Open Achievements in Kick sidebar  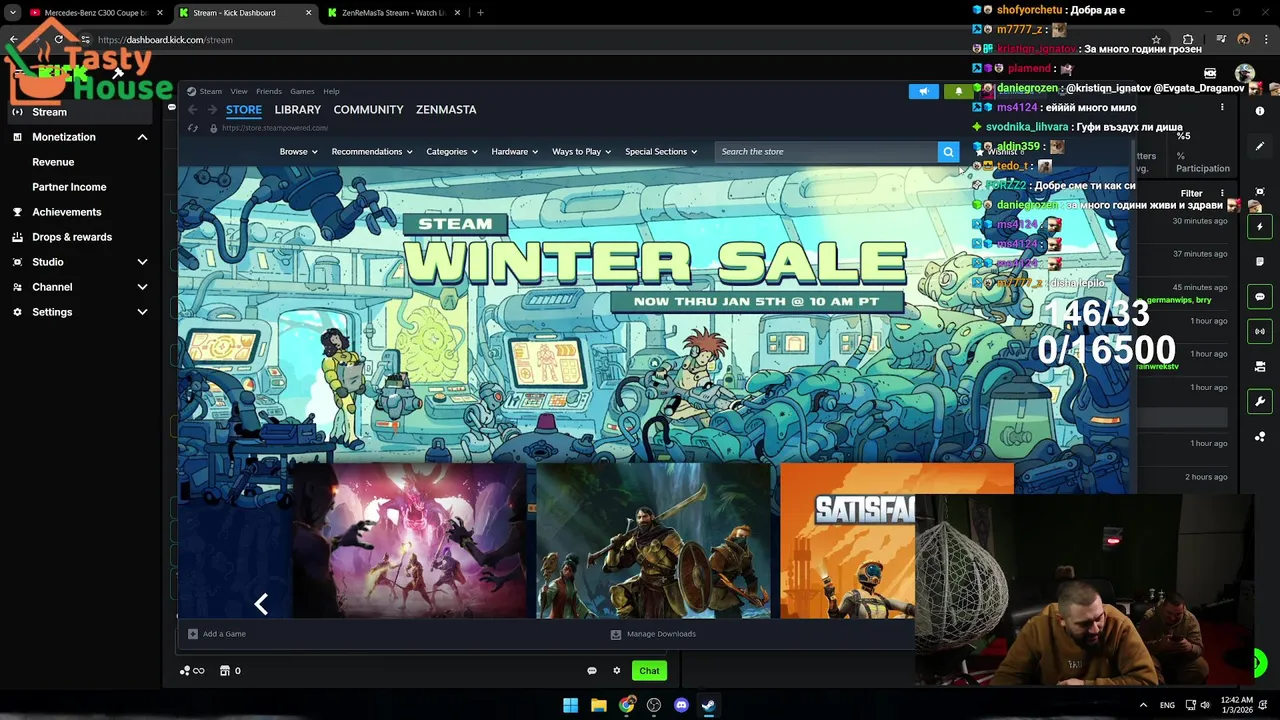[x=66, y=212]
